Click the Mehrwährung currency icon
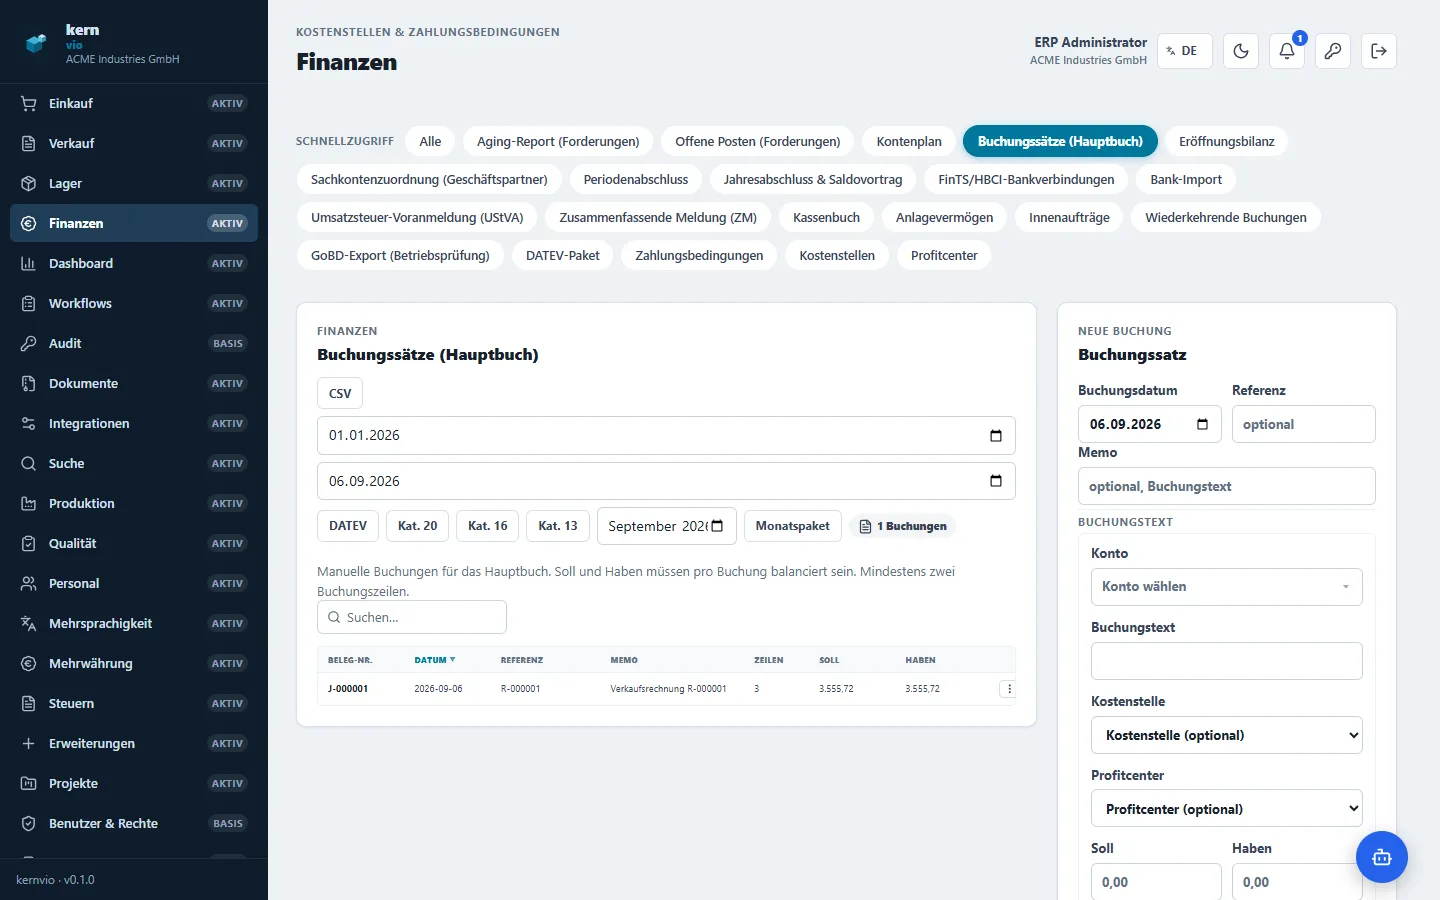Screen dimensions: 1440x900 point(29,663)
